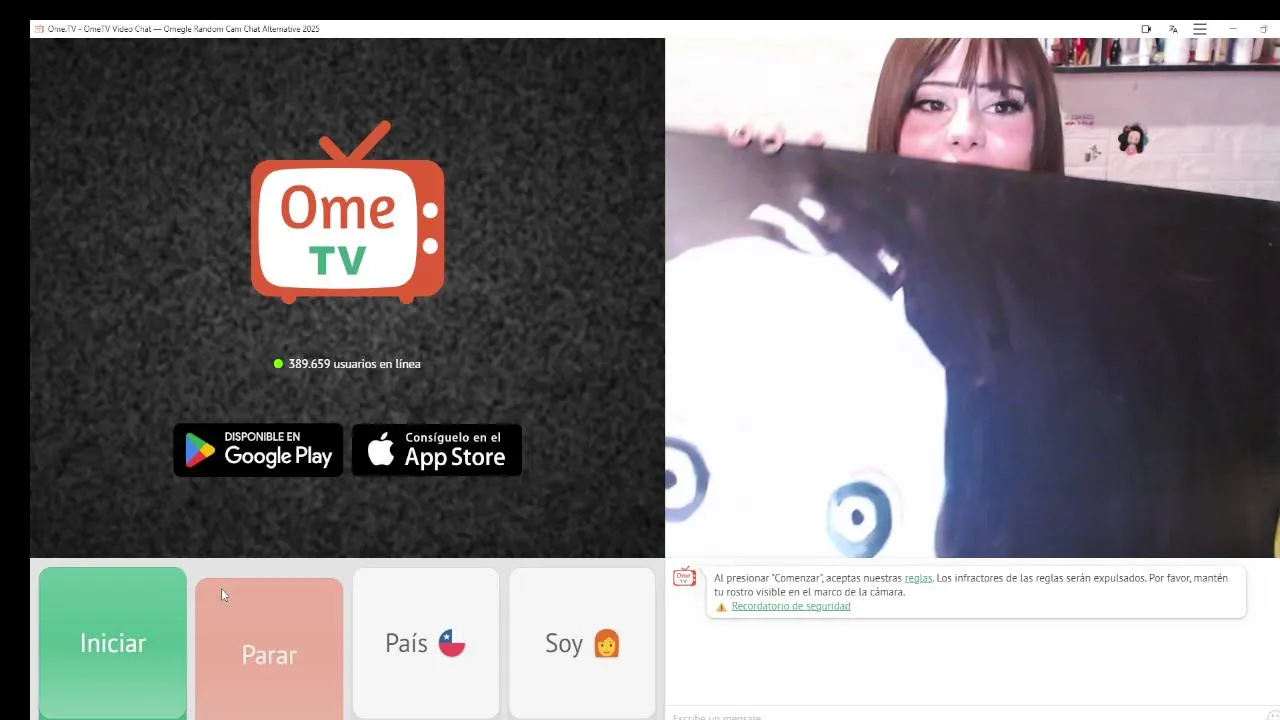Screen dimensions: 1280x720
Task: Open the Soy gender selector
Action: point(582,643)
